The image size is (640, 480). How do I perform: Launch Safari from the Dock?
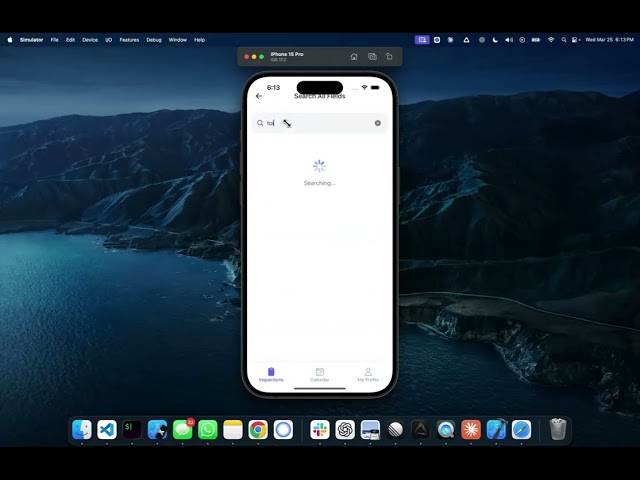[x=522, y=429]
